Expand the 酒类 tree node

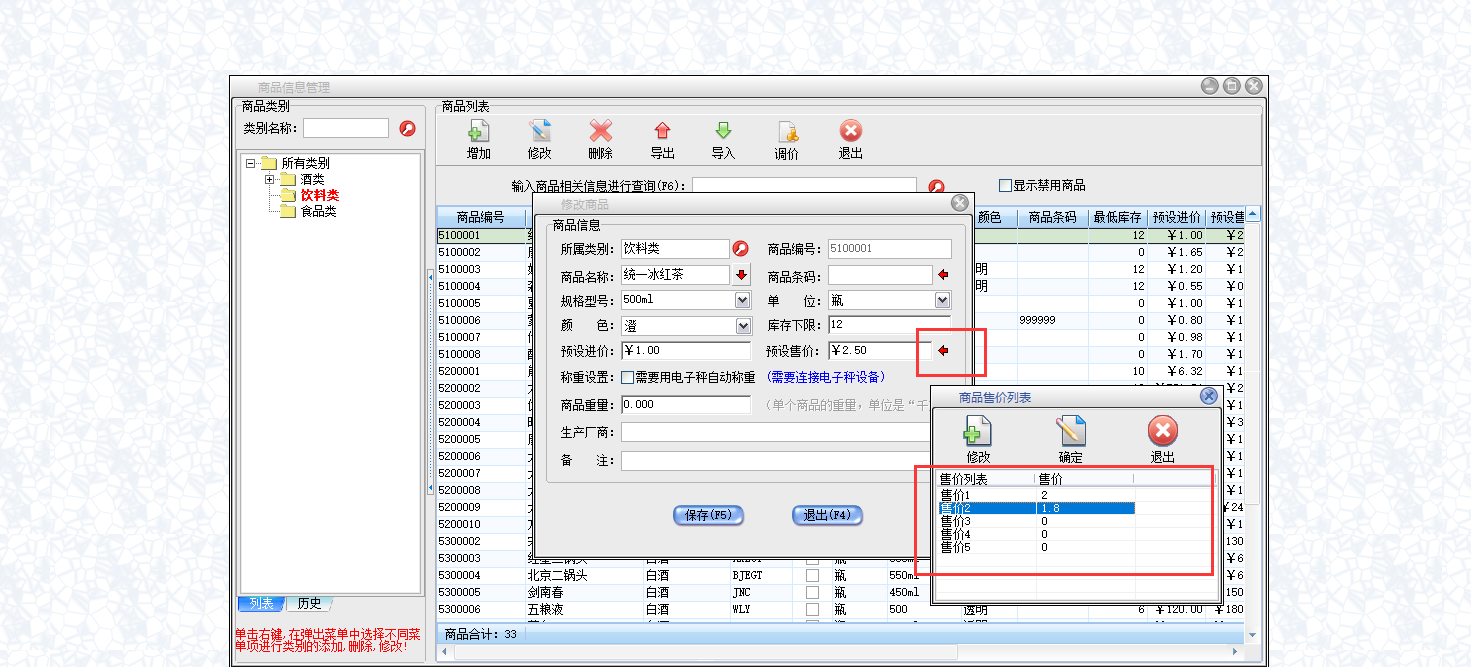[x=270, y=180]
